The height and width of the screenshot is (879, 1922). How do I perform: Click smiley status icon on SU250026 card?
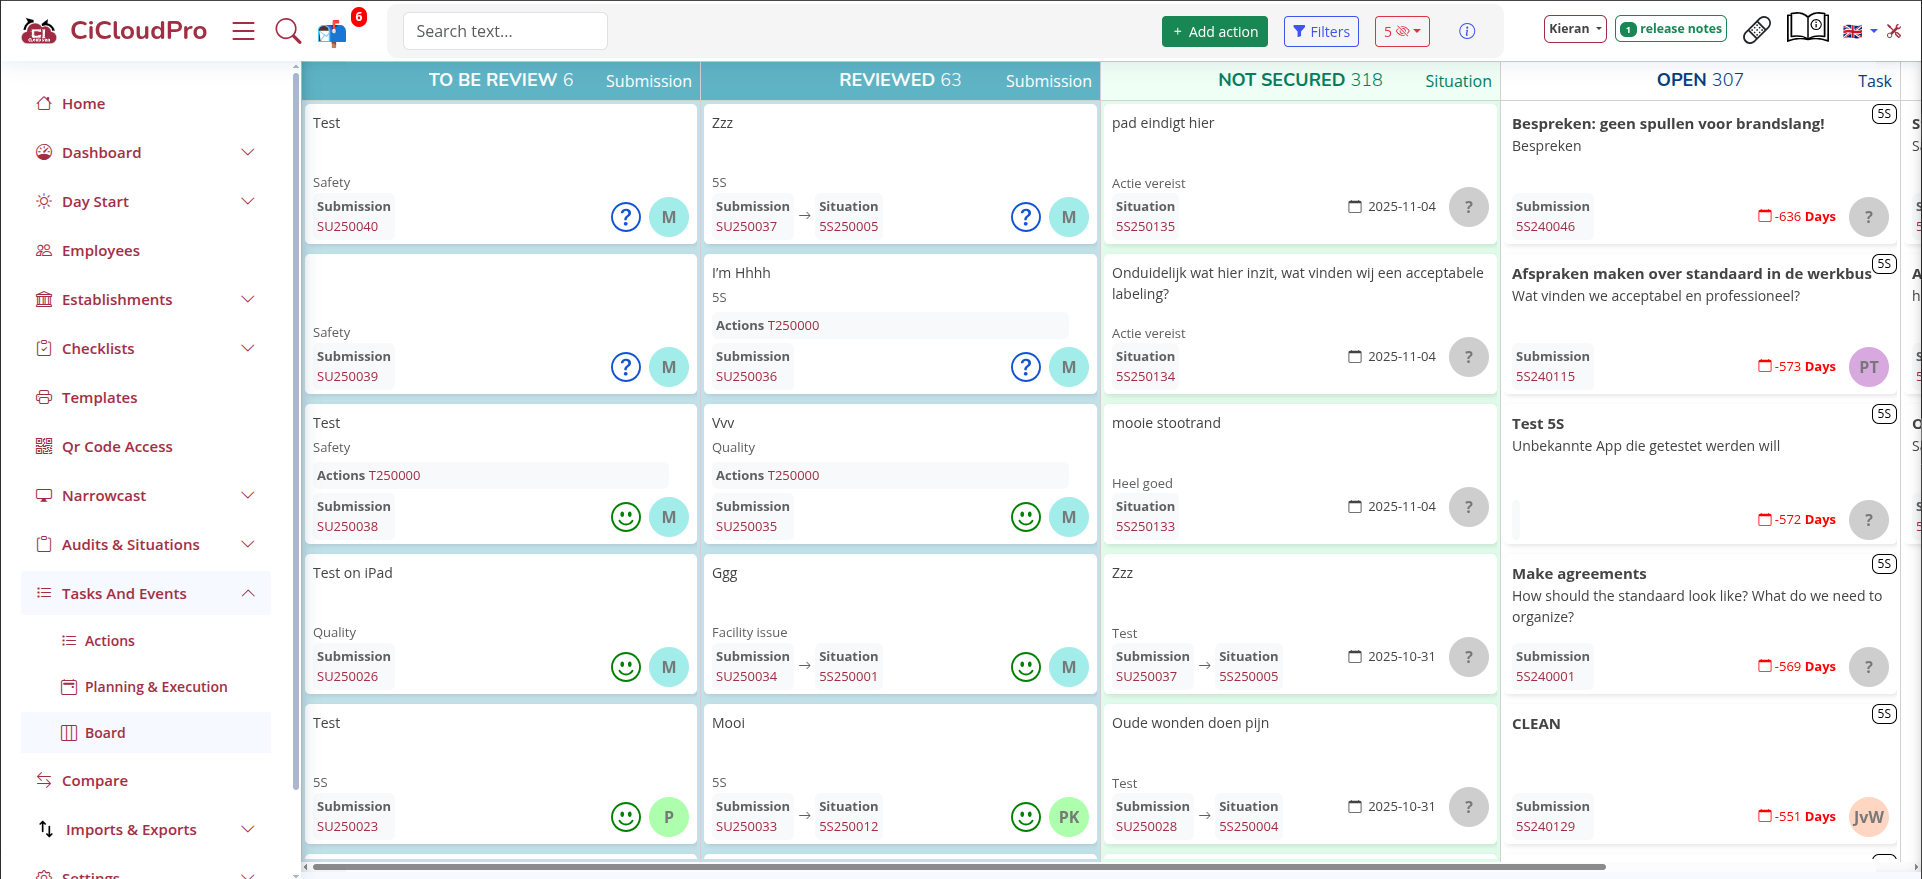tap(626, 667)
